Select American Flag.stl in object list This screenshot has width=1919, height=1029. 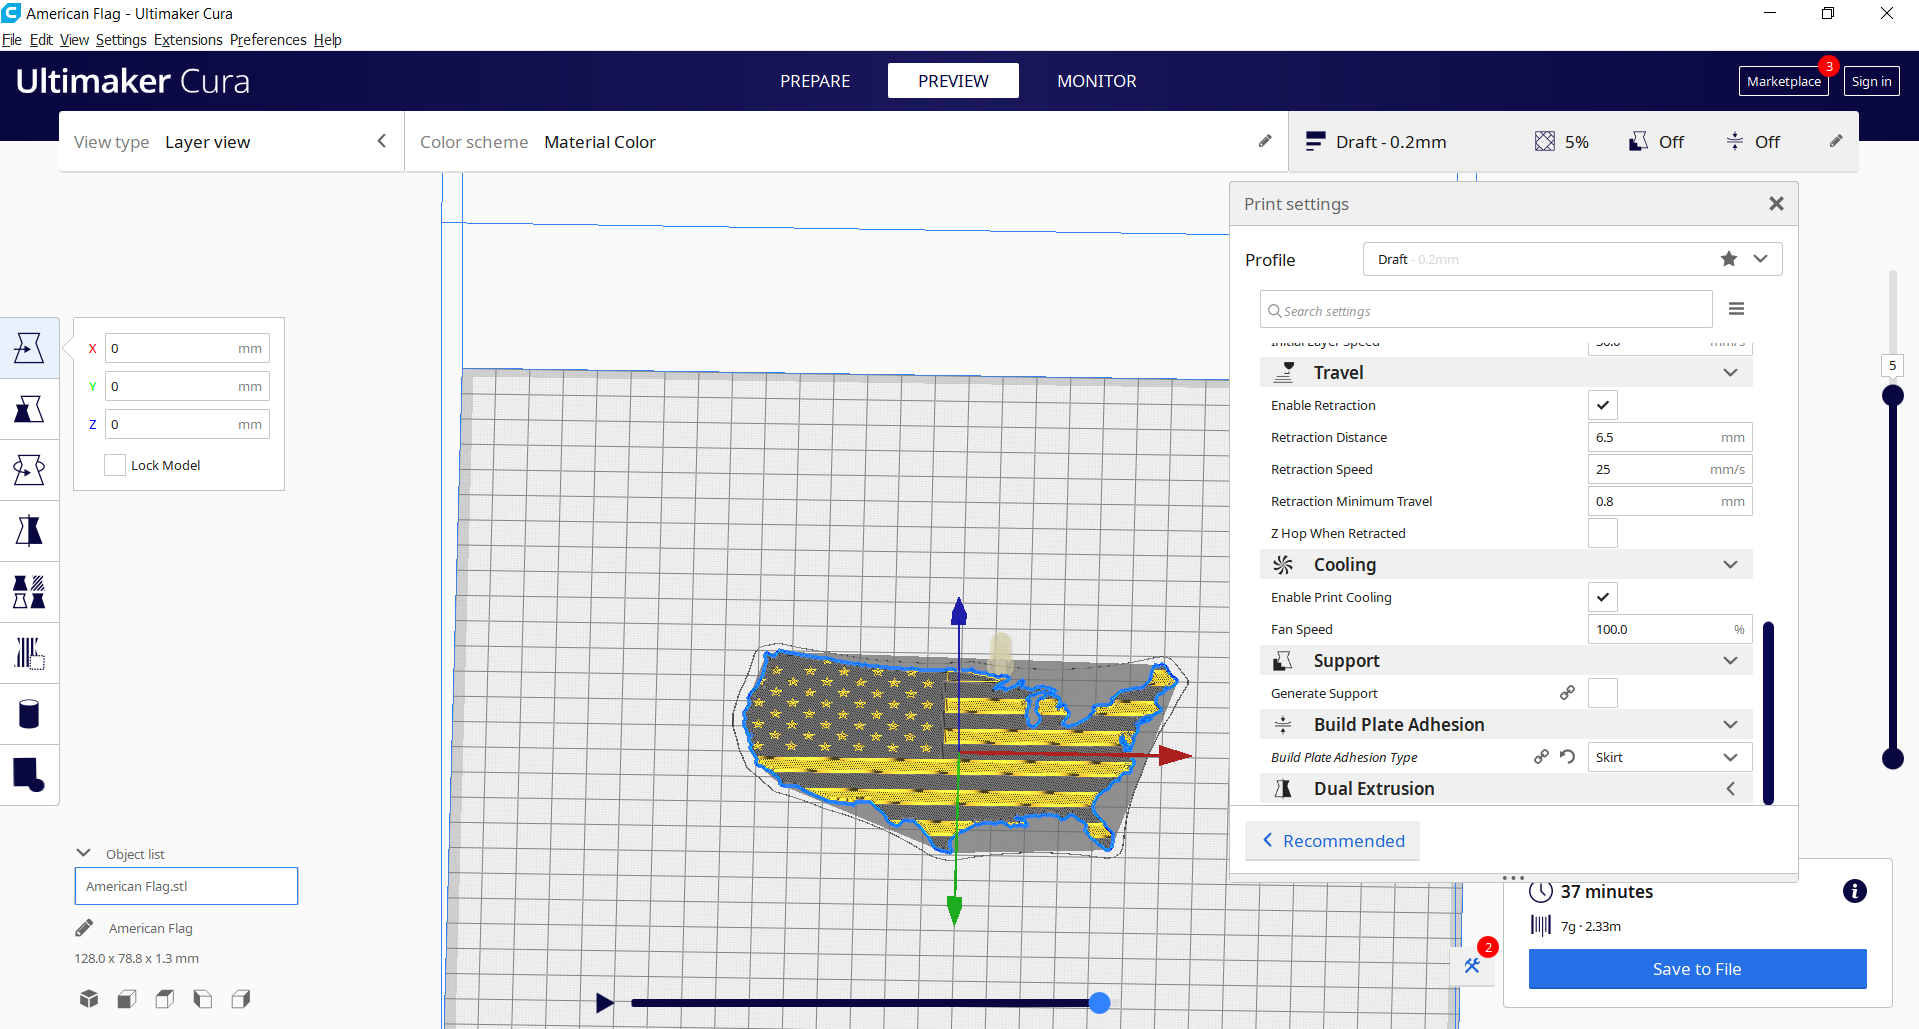point(186,886)
